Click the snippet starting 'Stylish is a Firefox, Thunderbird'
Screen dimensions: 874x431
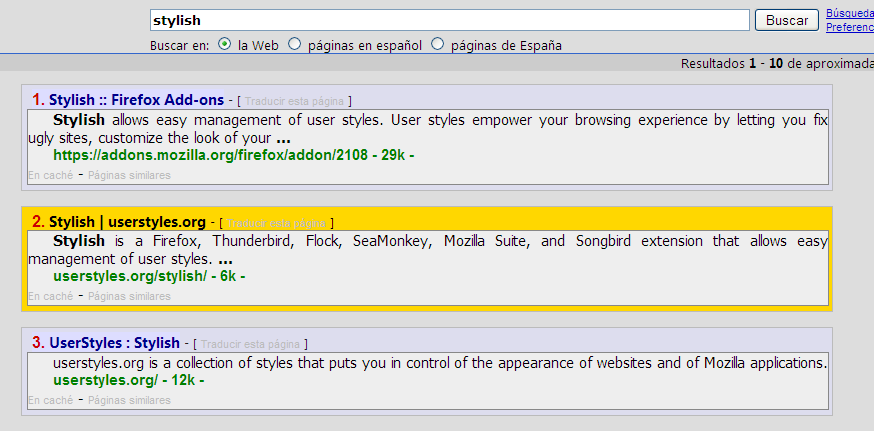click(428, 250)
